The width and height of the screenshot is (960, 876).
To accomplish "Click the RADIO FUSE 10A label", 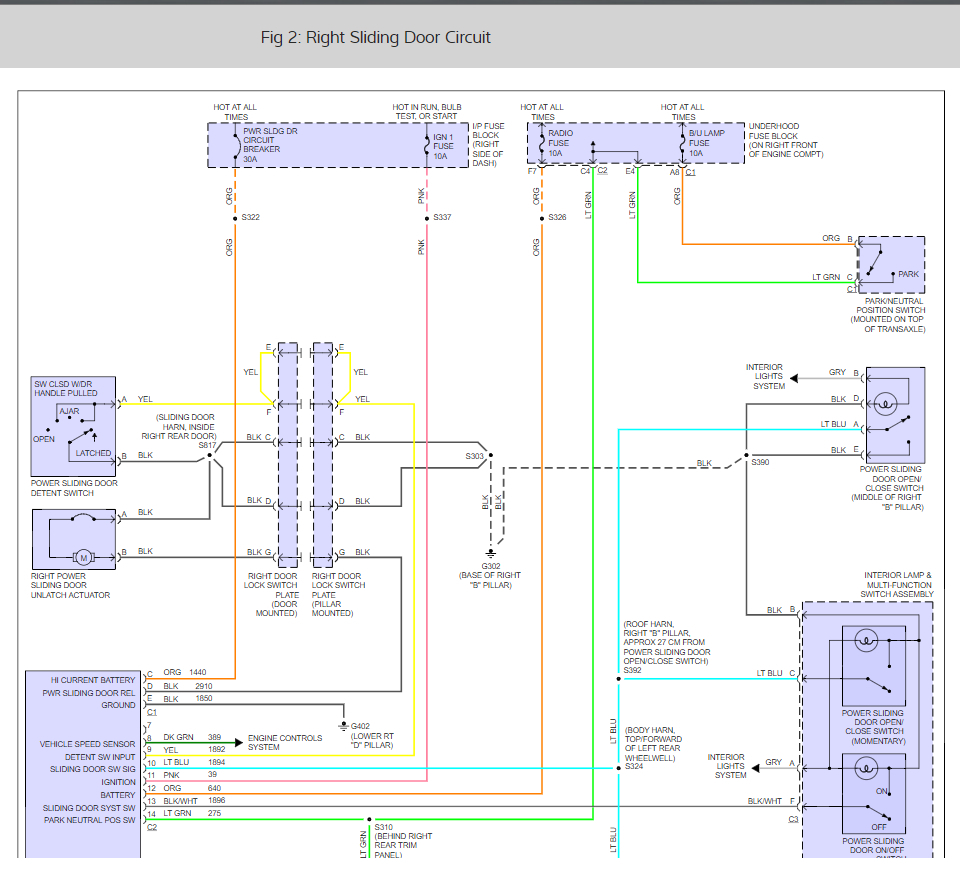I will pos(560,143).
